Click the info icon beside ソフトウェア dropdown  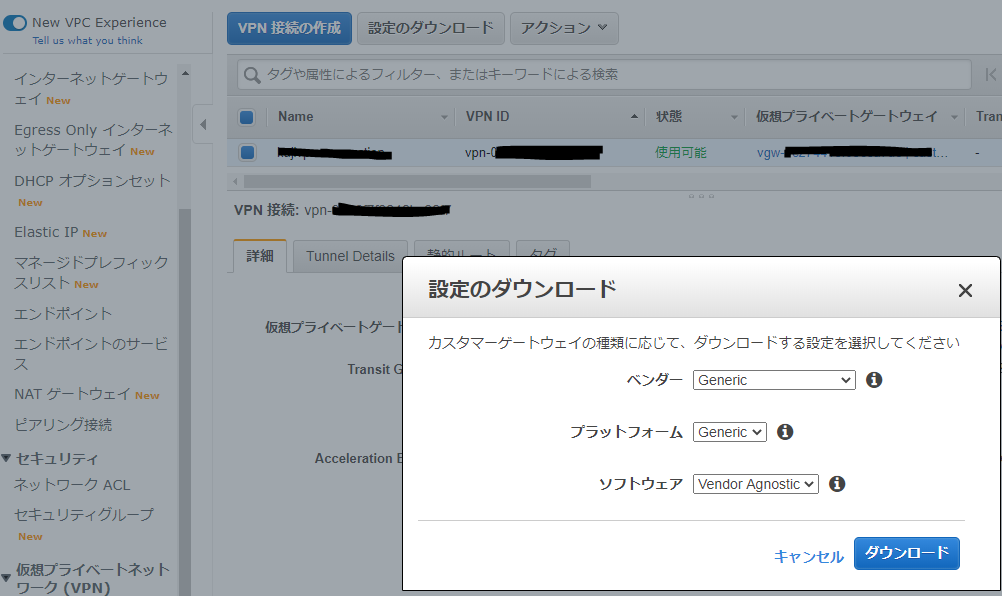point(837,483)
